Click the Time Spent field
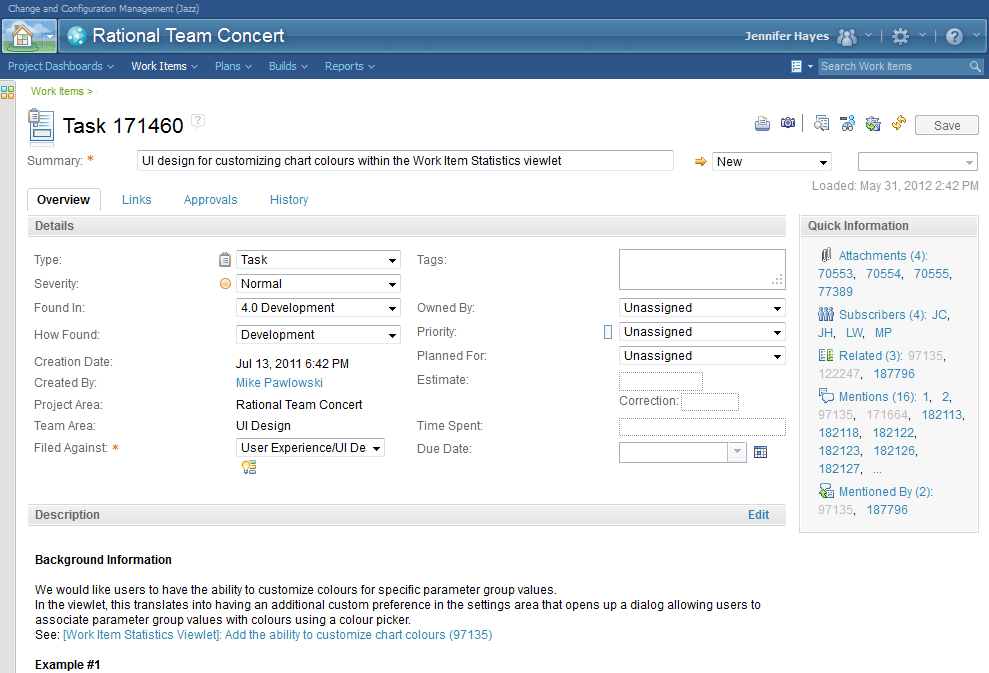 point(702,427)
